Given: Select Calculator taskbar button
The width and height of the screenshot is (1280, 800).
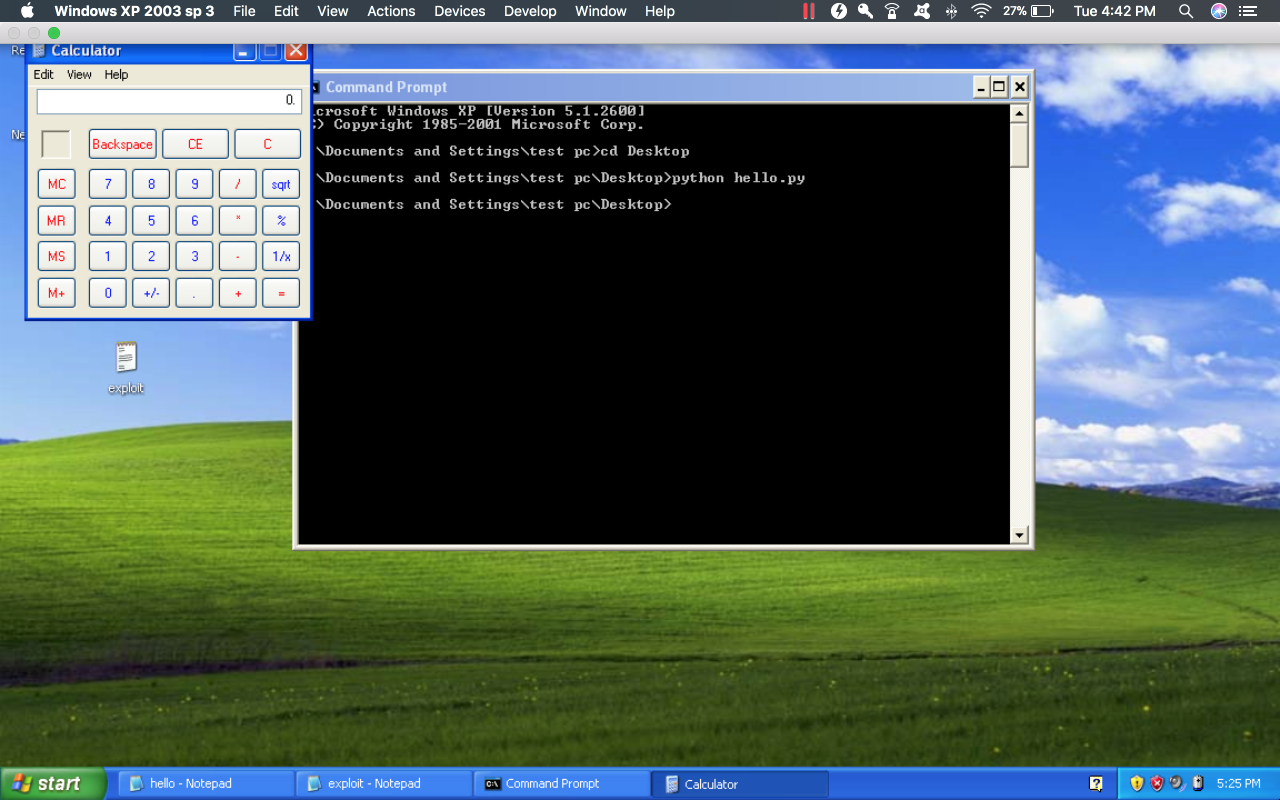Looking at the screenshot, I should [741, 784].
